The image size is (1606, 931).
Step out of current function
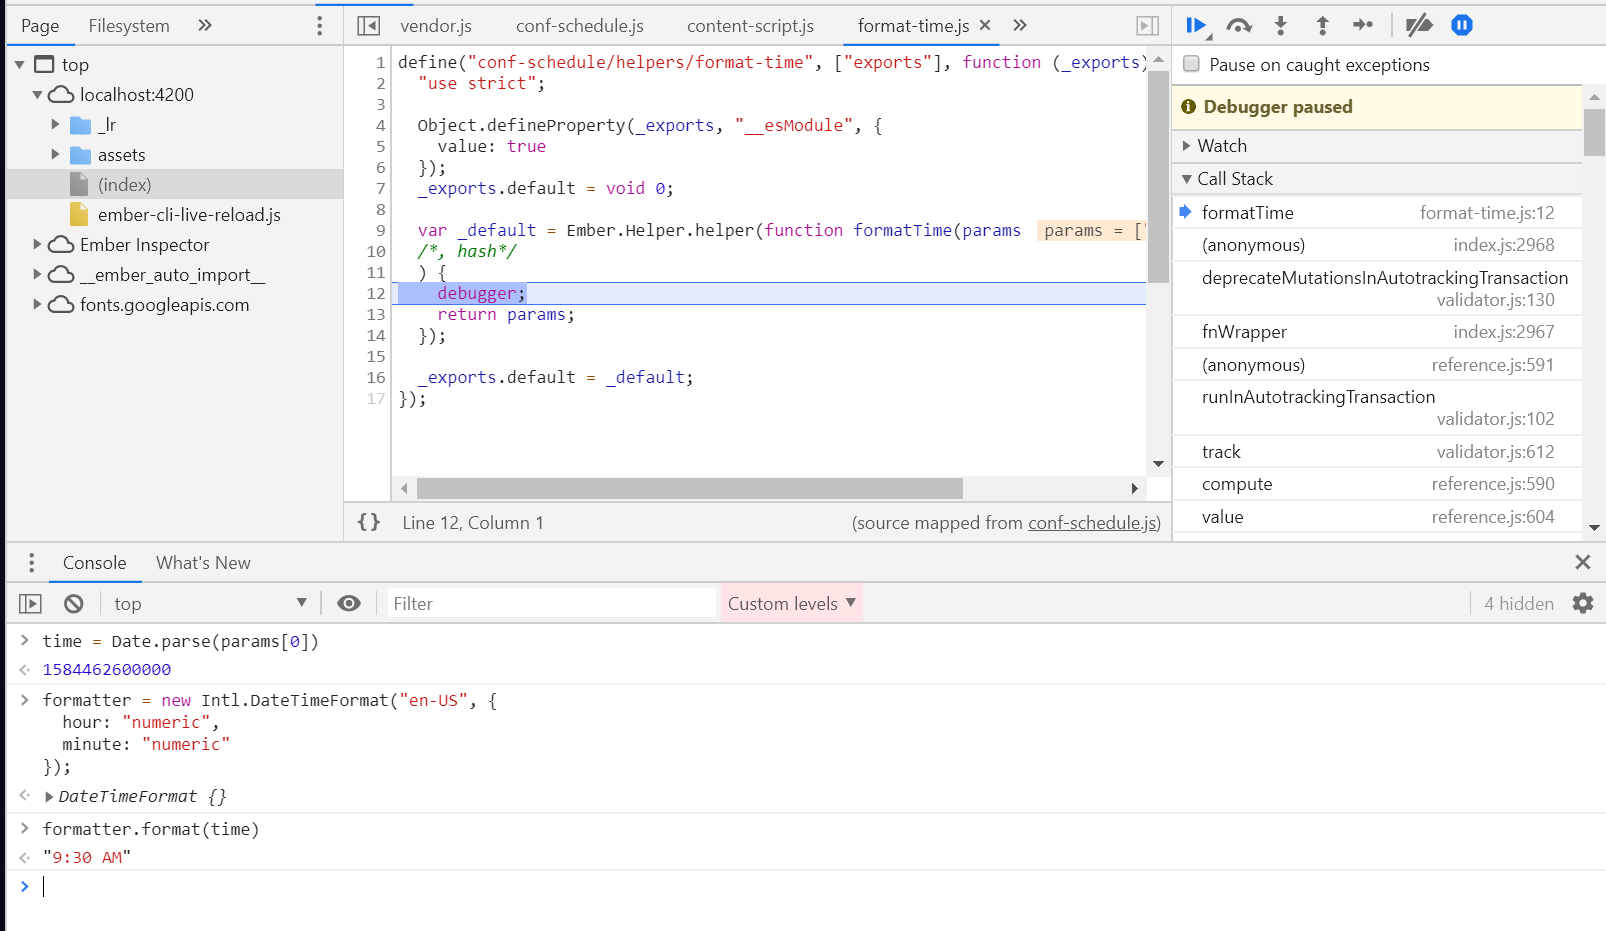[x=1322, y=26]
